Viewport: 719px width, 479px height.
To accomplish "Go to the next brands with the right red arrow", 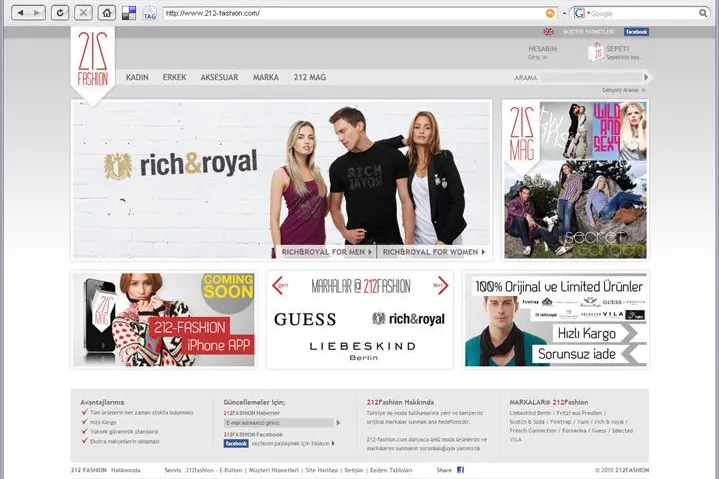I will (x=441, y=285).
